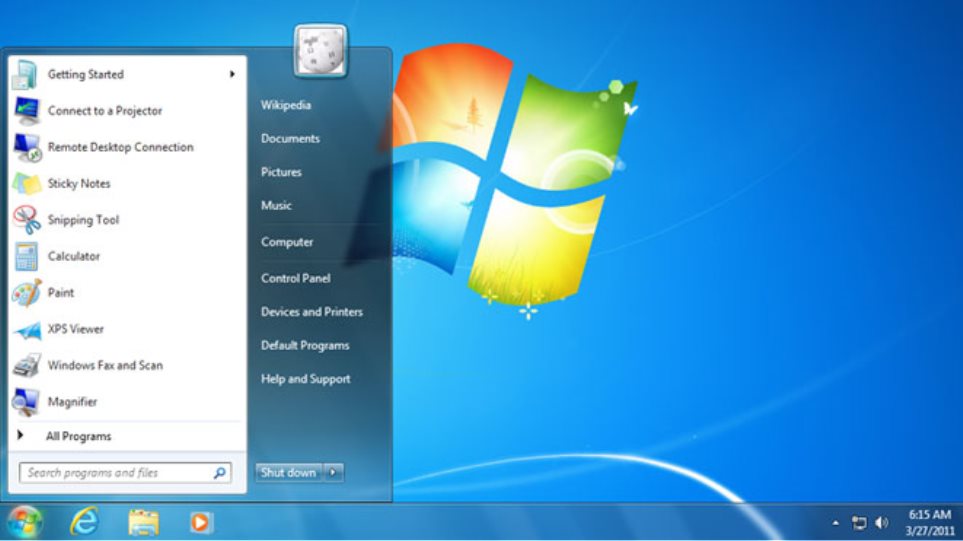Expand the Getting Started submenu arrow
Screen dimensions: 963x541
pyautogui.click(x=232, y=74)
